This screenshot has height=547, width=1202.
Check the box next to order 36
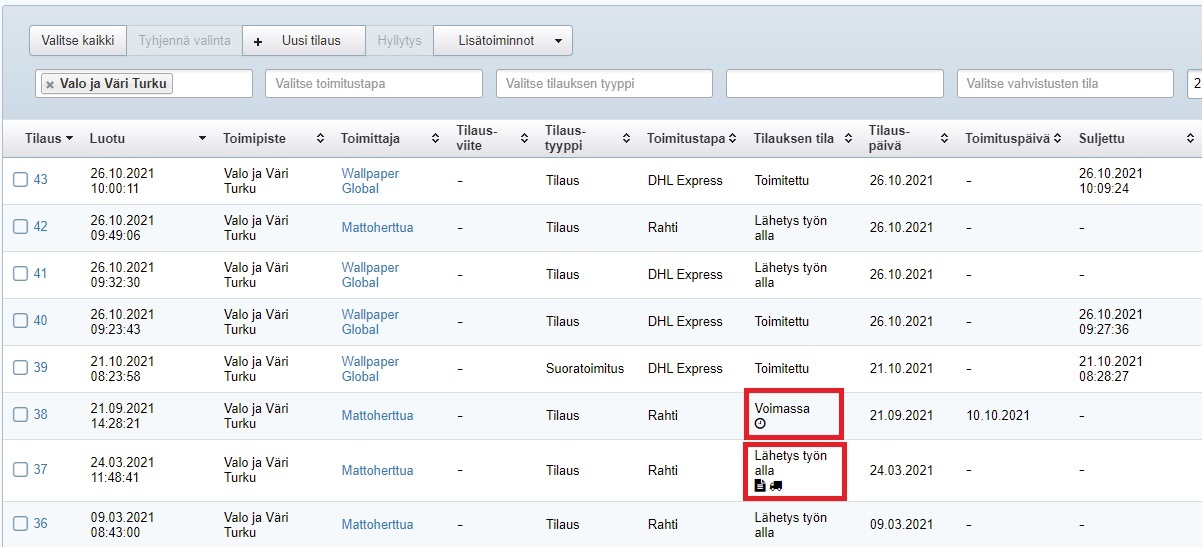[21, 524]
